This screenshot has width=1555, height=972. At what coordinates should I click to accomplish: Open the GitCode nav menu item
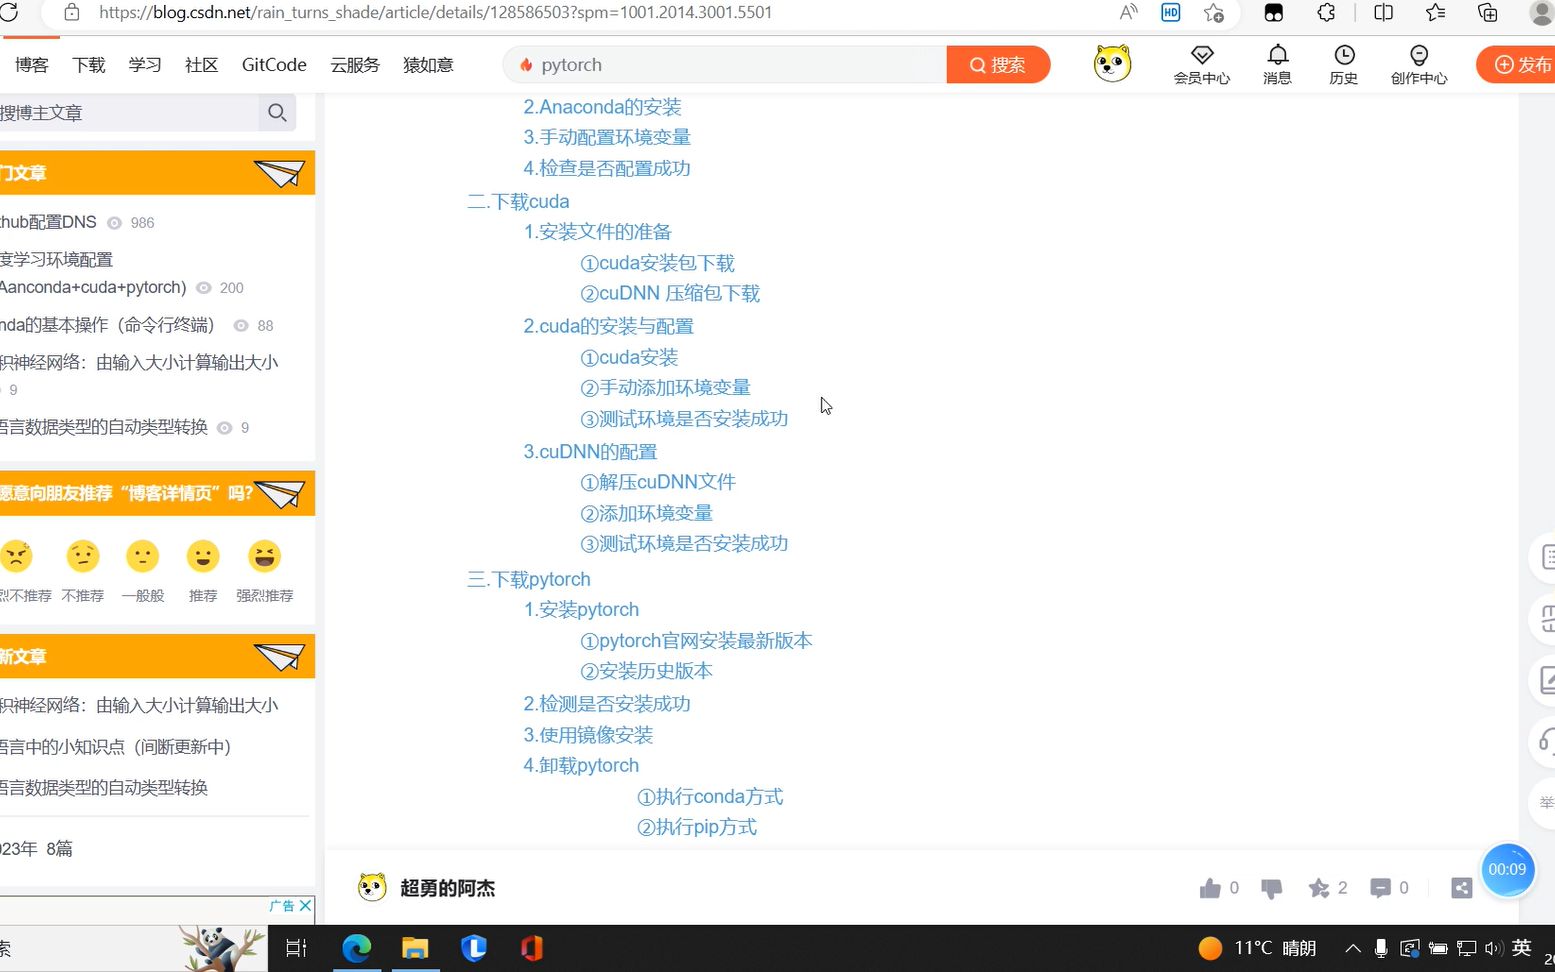point(274,65)
